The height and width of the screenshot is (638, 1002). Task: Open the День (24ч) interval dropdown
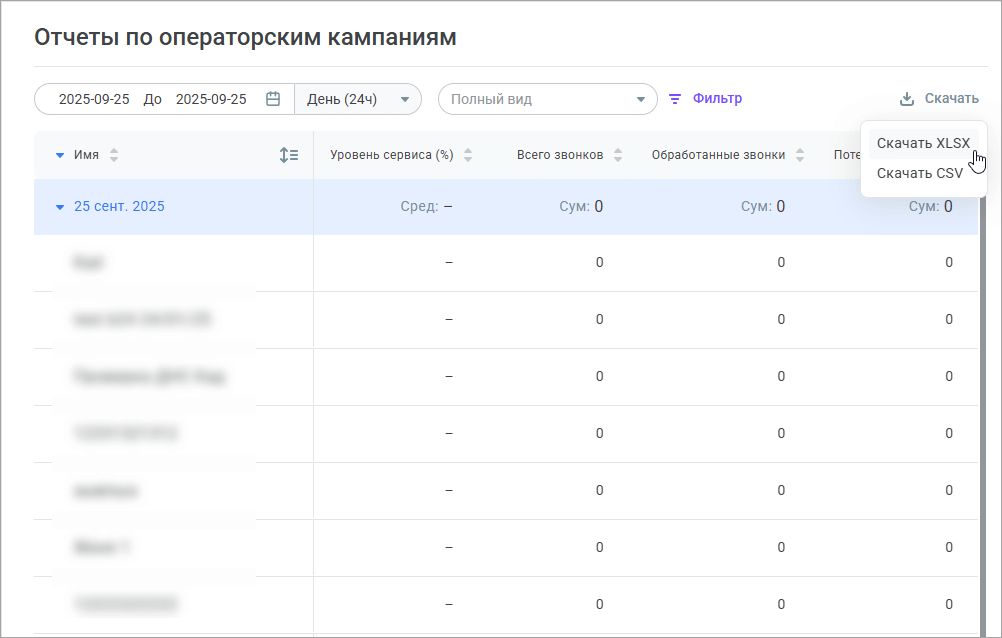pos(356,99)
